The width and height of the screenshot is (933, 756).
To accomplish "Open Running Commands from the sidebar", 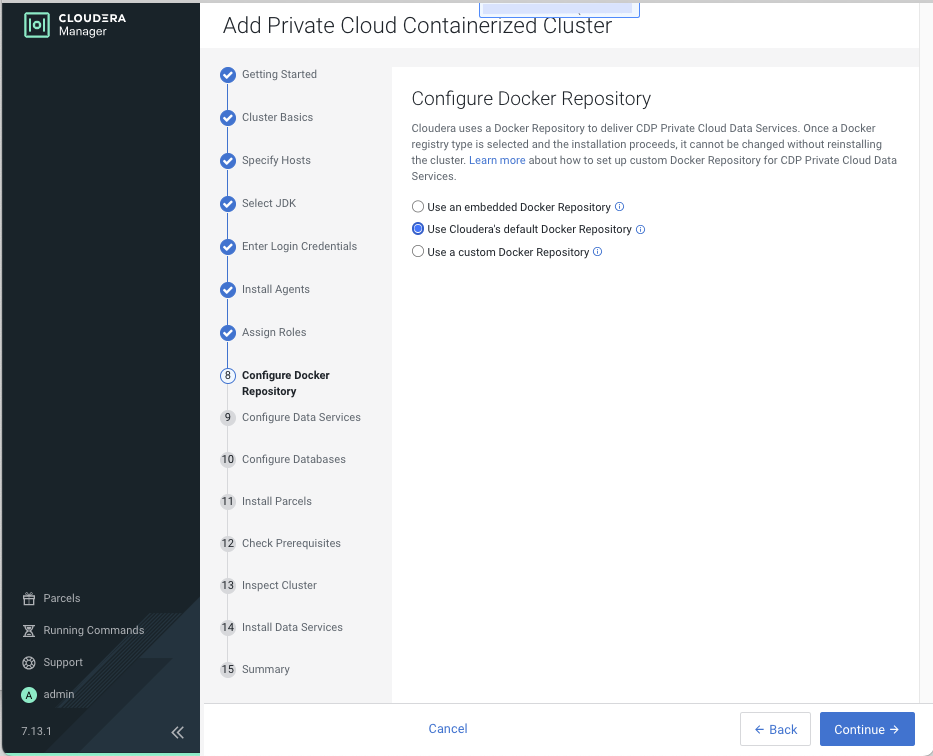I will pyautogui.click(x=93, y=630).
